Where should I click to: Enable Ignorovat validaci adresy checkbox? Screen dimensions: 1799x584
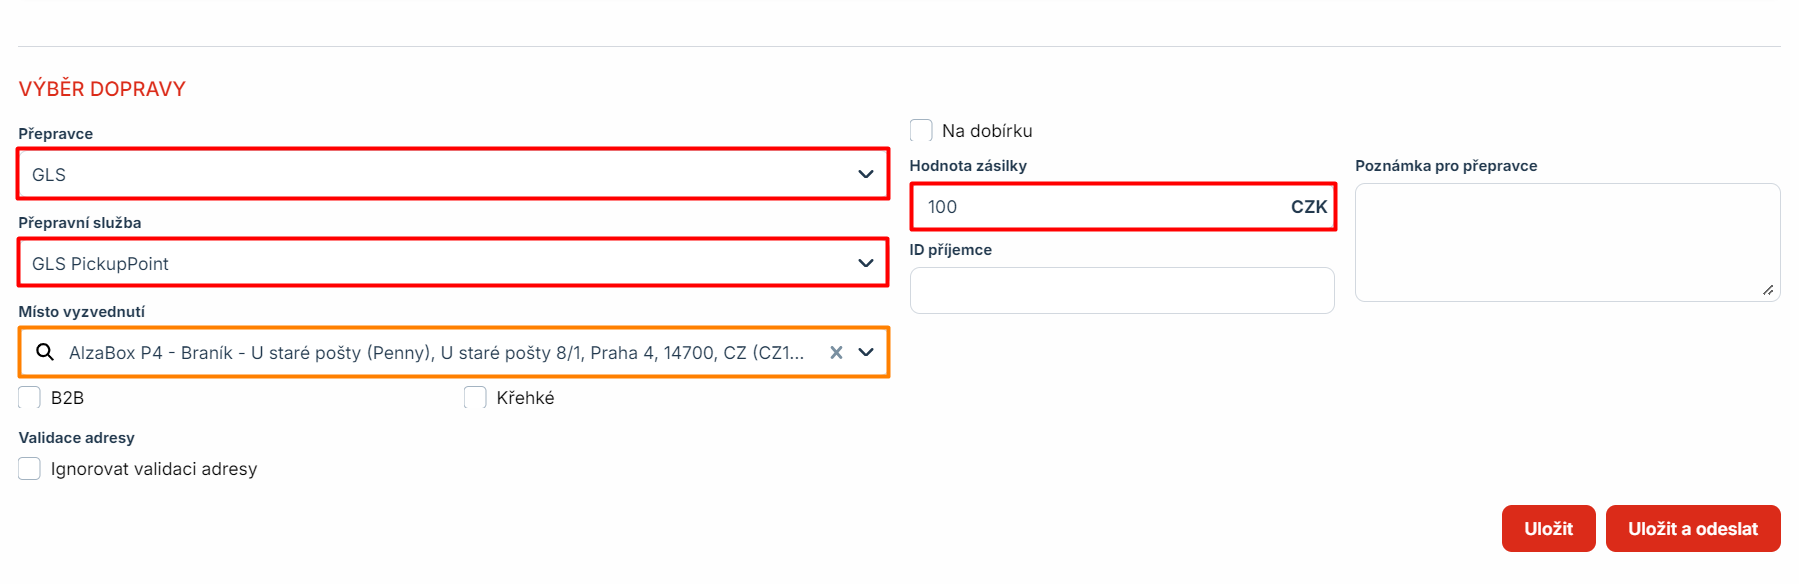click(30, 469)
